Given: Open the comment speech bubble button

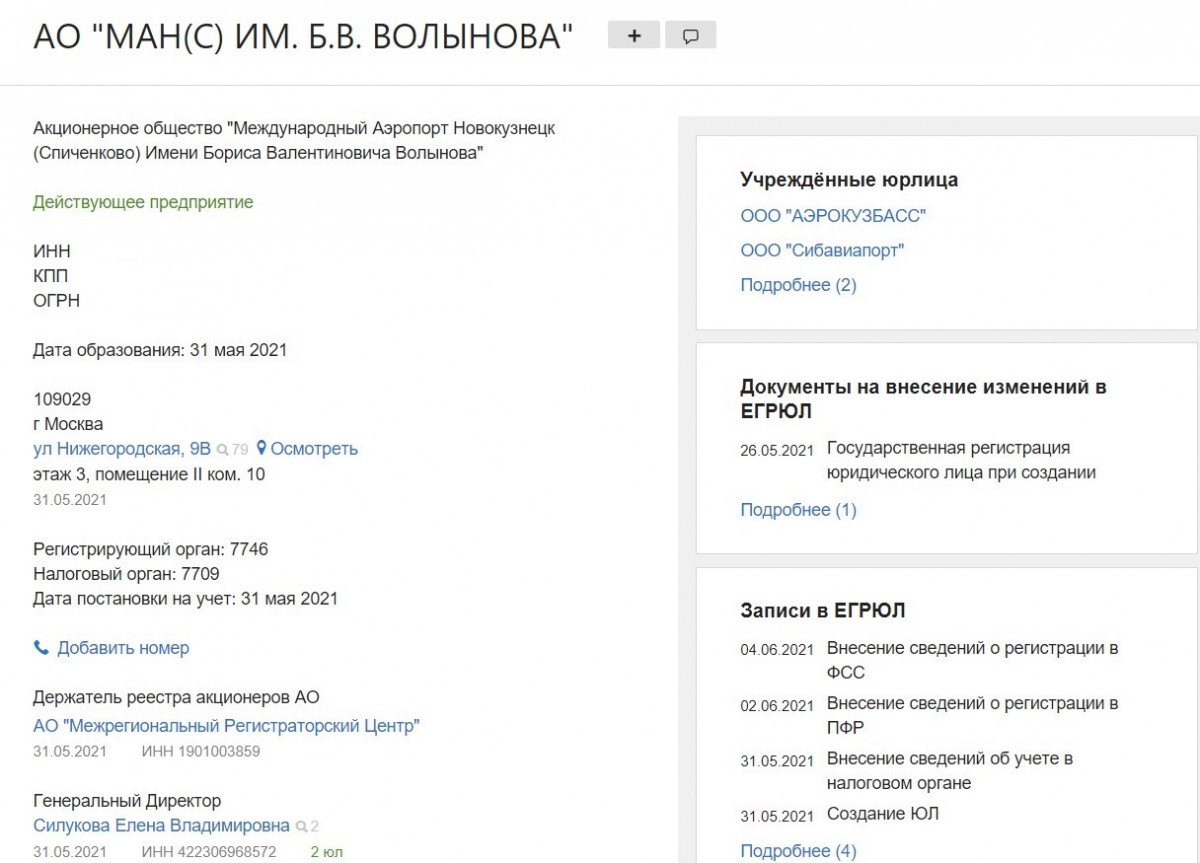Looking at the screenshot, I should coord(690,36).
